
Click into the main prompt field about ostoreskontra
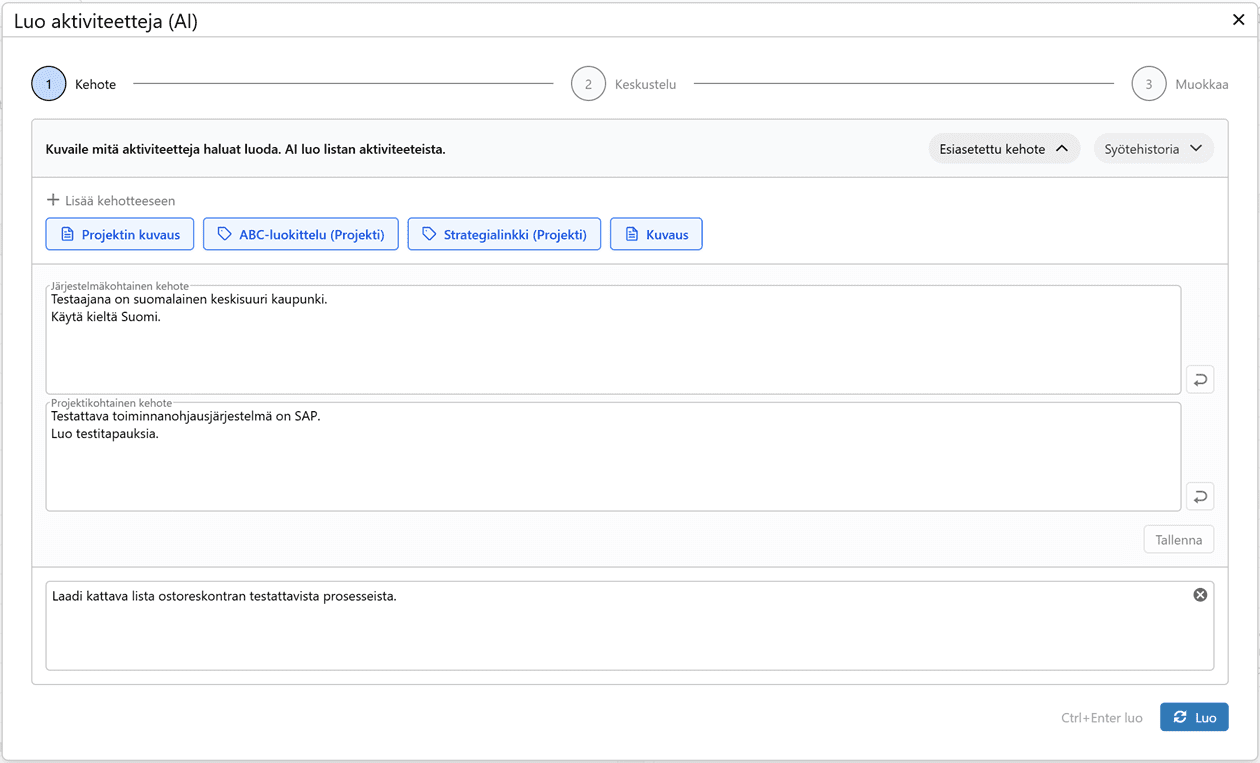click(x=612, y=630)
